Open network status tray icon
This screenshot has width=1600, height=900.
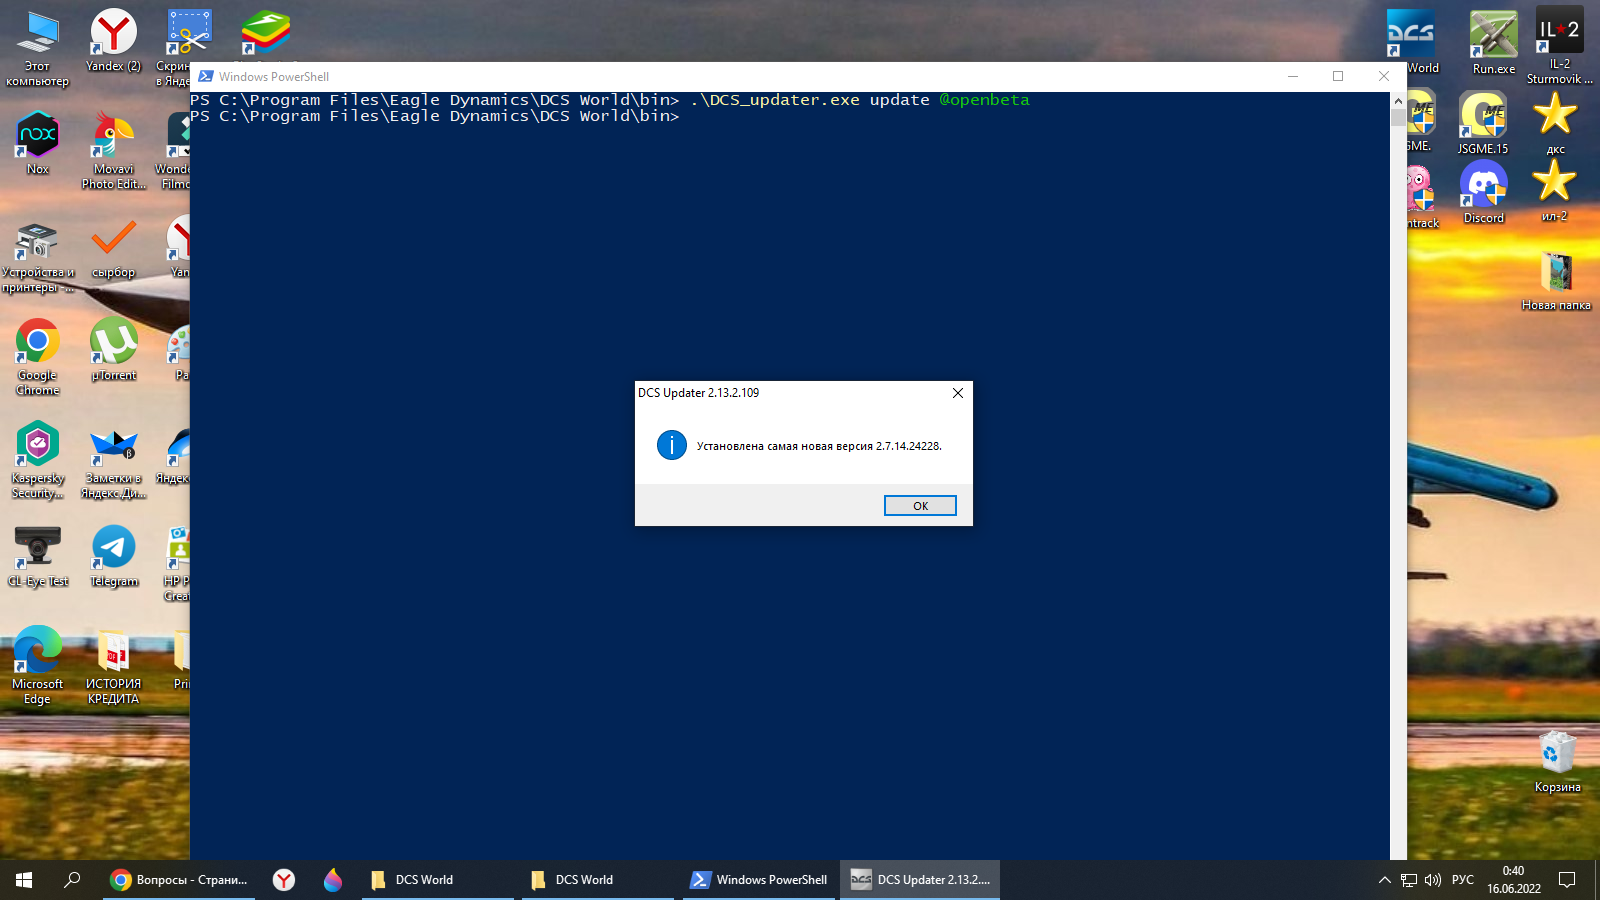pos(1409,880)
